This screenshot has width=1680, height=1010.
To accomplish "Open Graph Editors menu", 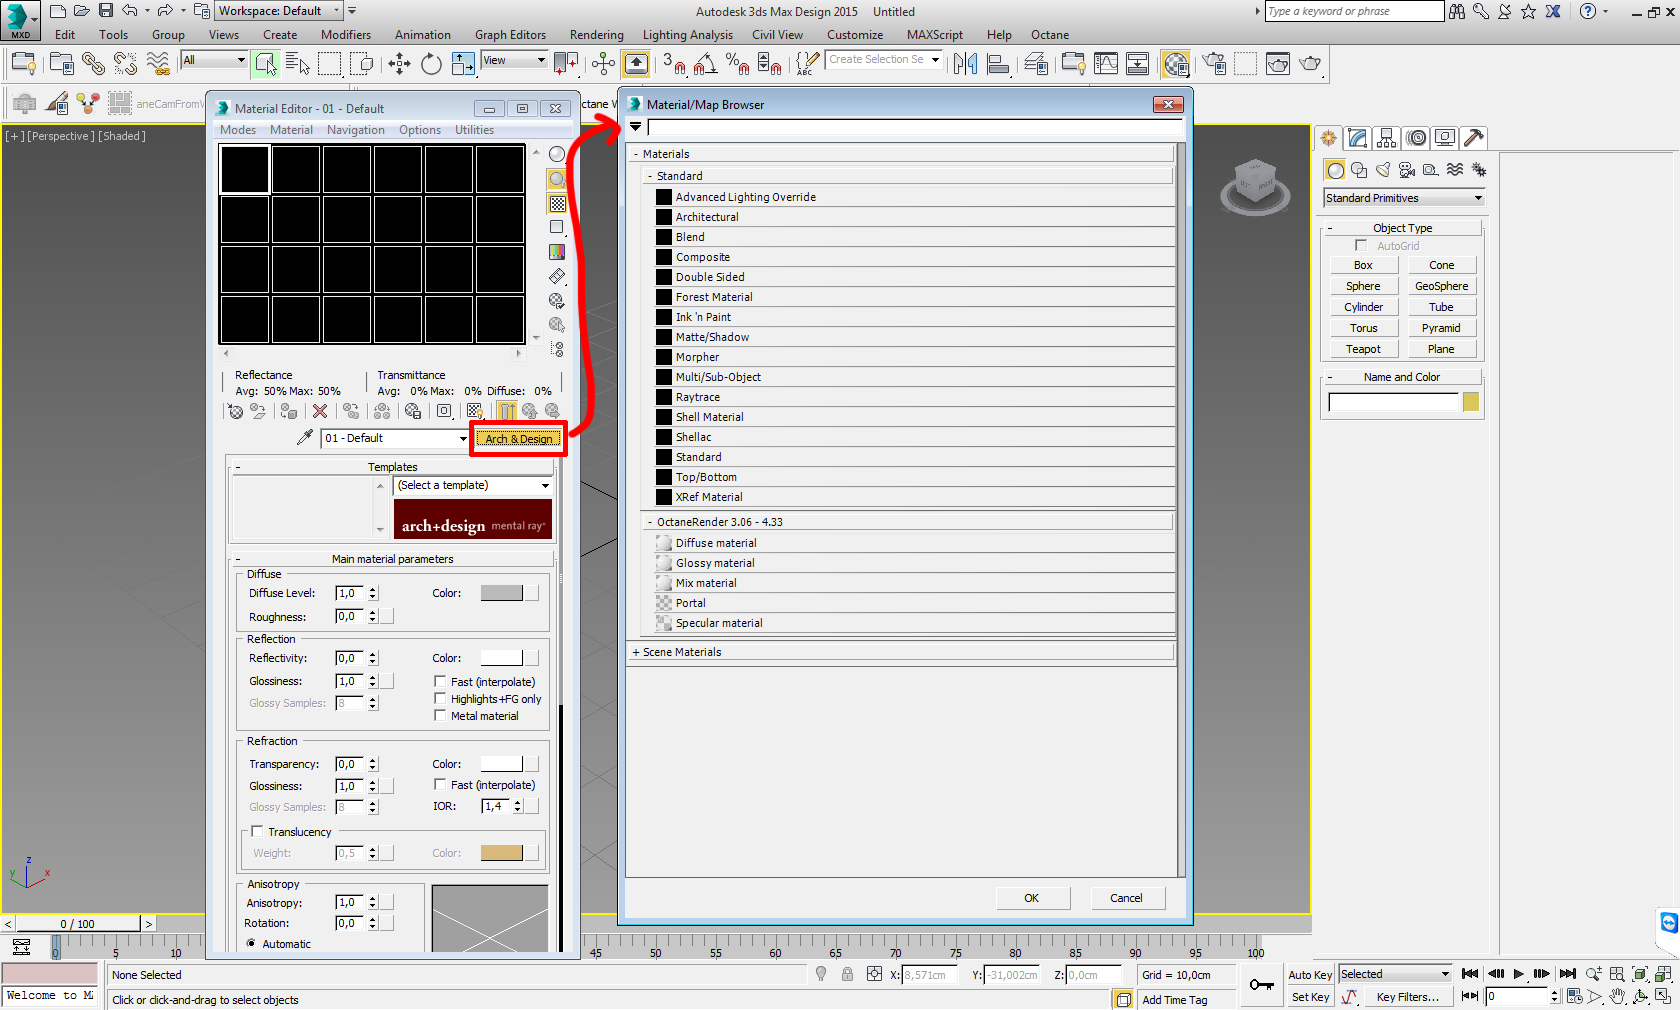I will (510, 35).
